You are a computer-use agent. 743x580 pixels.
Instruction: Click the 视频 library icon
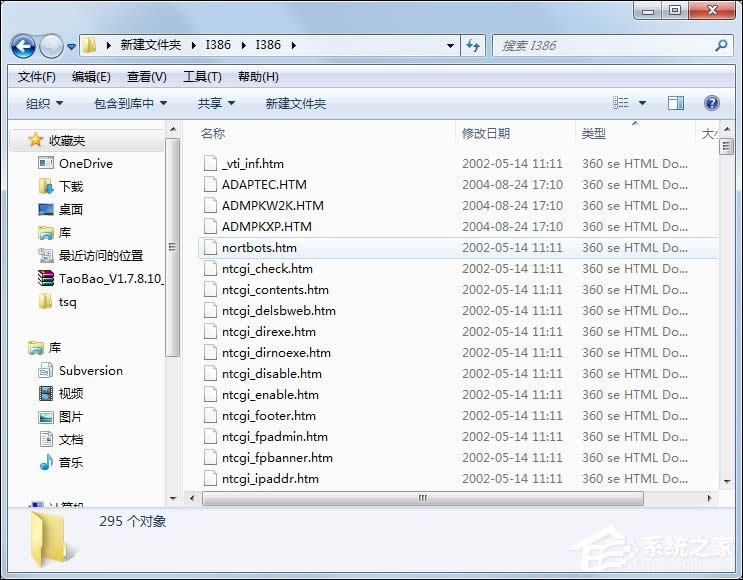pyautogui.click(x=46, y=393)
